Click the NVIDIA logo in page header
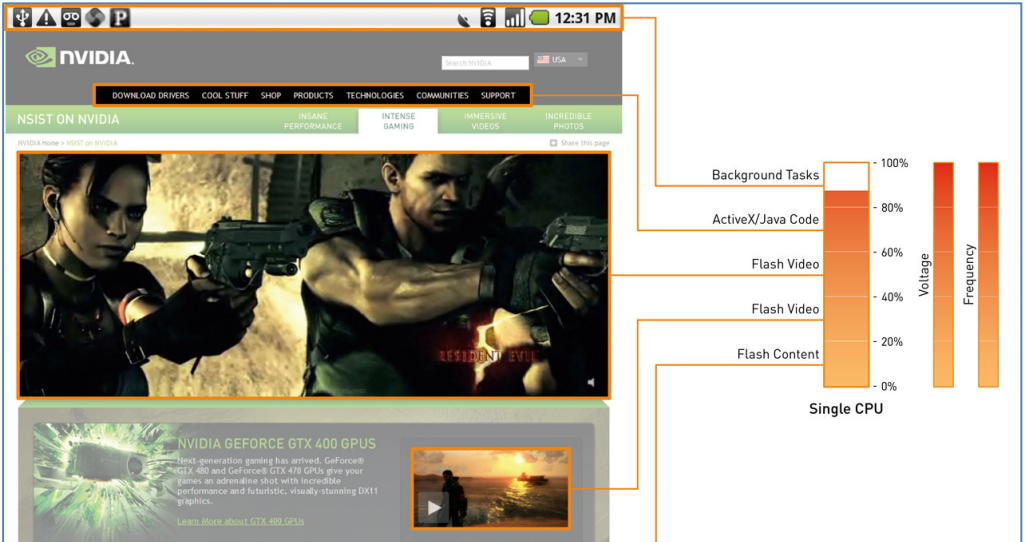 point(79,58)
